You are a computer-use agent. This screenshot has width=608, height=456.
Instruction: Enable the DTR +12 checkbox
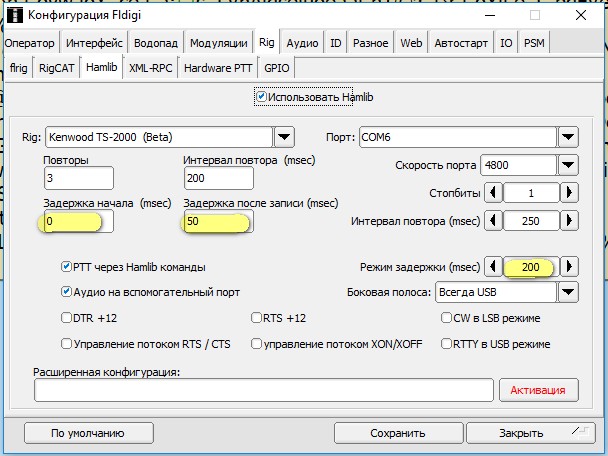point(66,318)
